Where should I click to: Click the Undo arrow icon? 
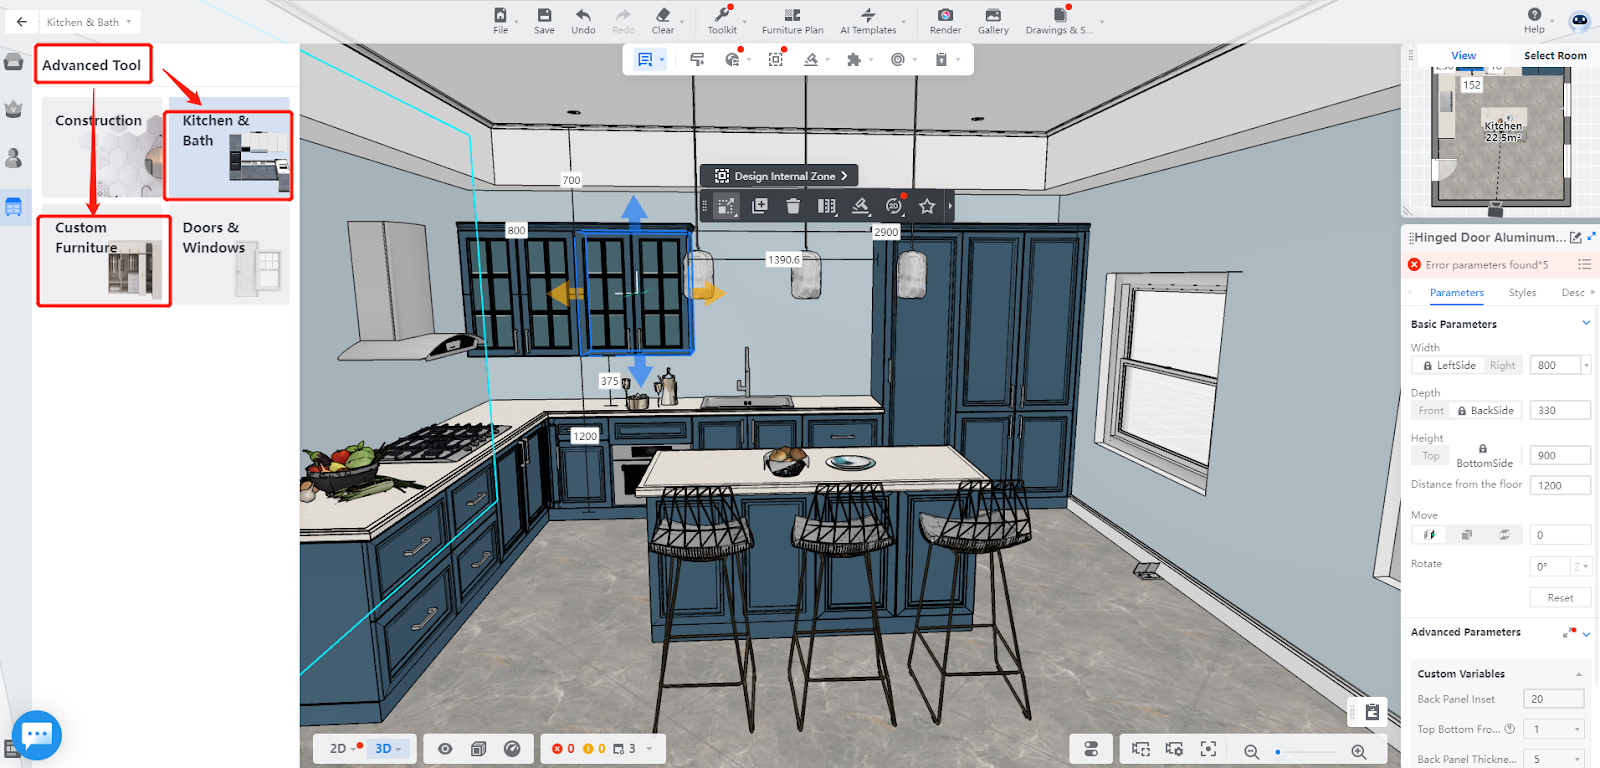[x=583, y=15]
